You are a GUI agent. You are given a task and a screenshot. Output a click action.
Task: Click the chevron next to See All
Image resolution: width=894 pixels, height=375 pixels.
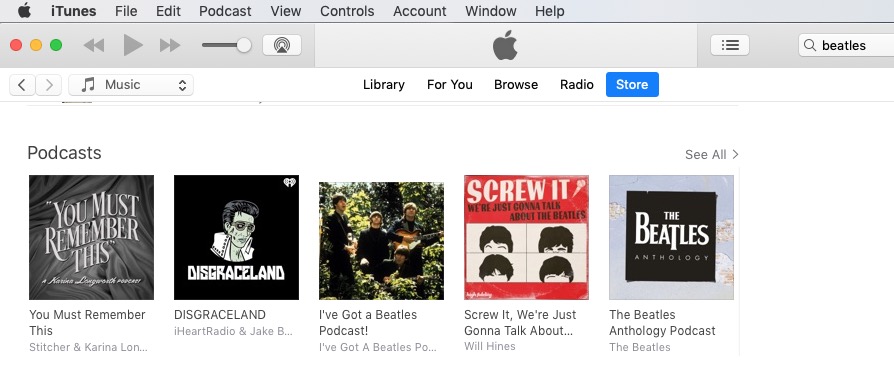click(x=735, y=154)
